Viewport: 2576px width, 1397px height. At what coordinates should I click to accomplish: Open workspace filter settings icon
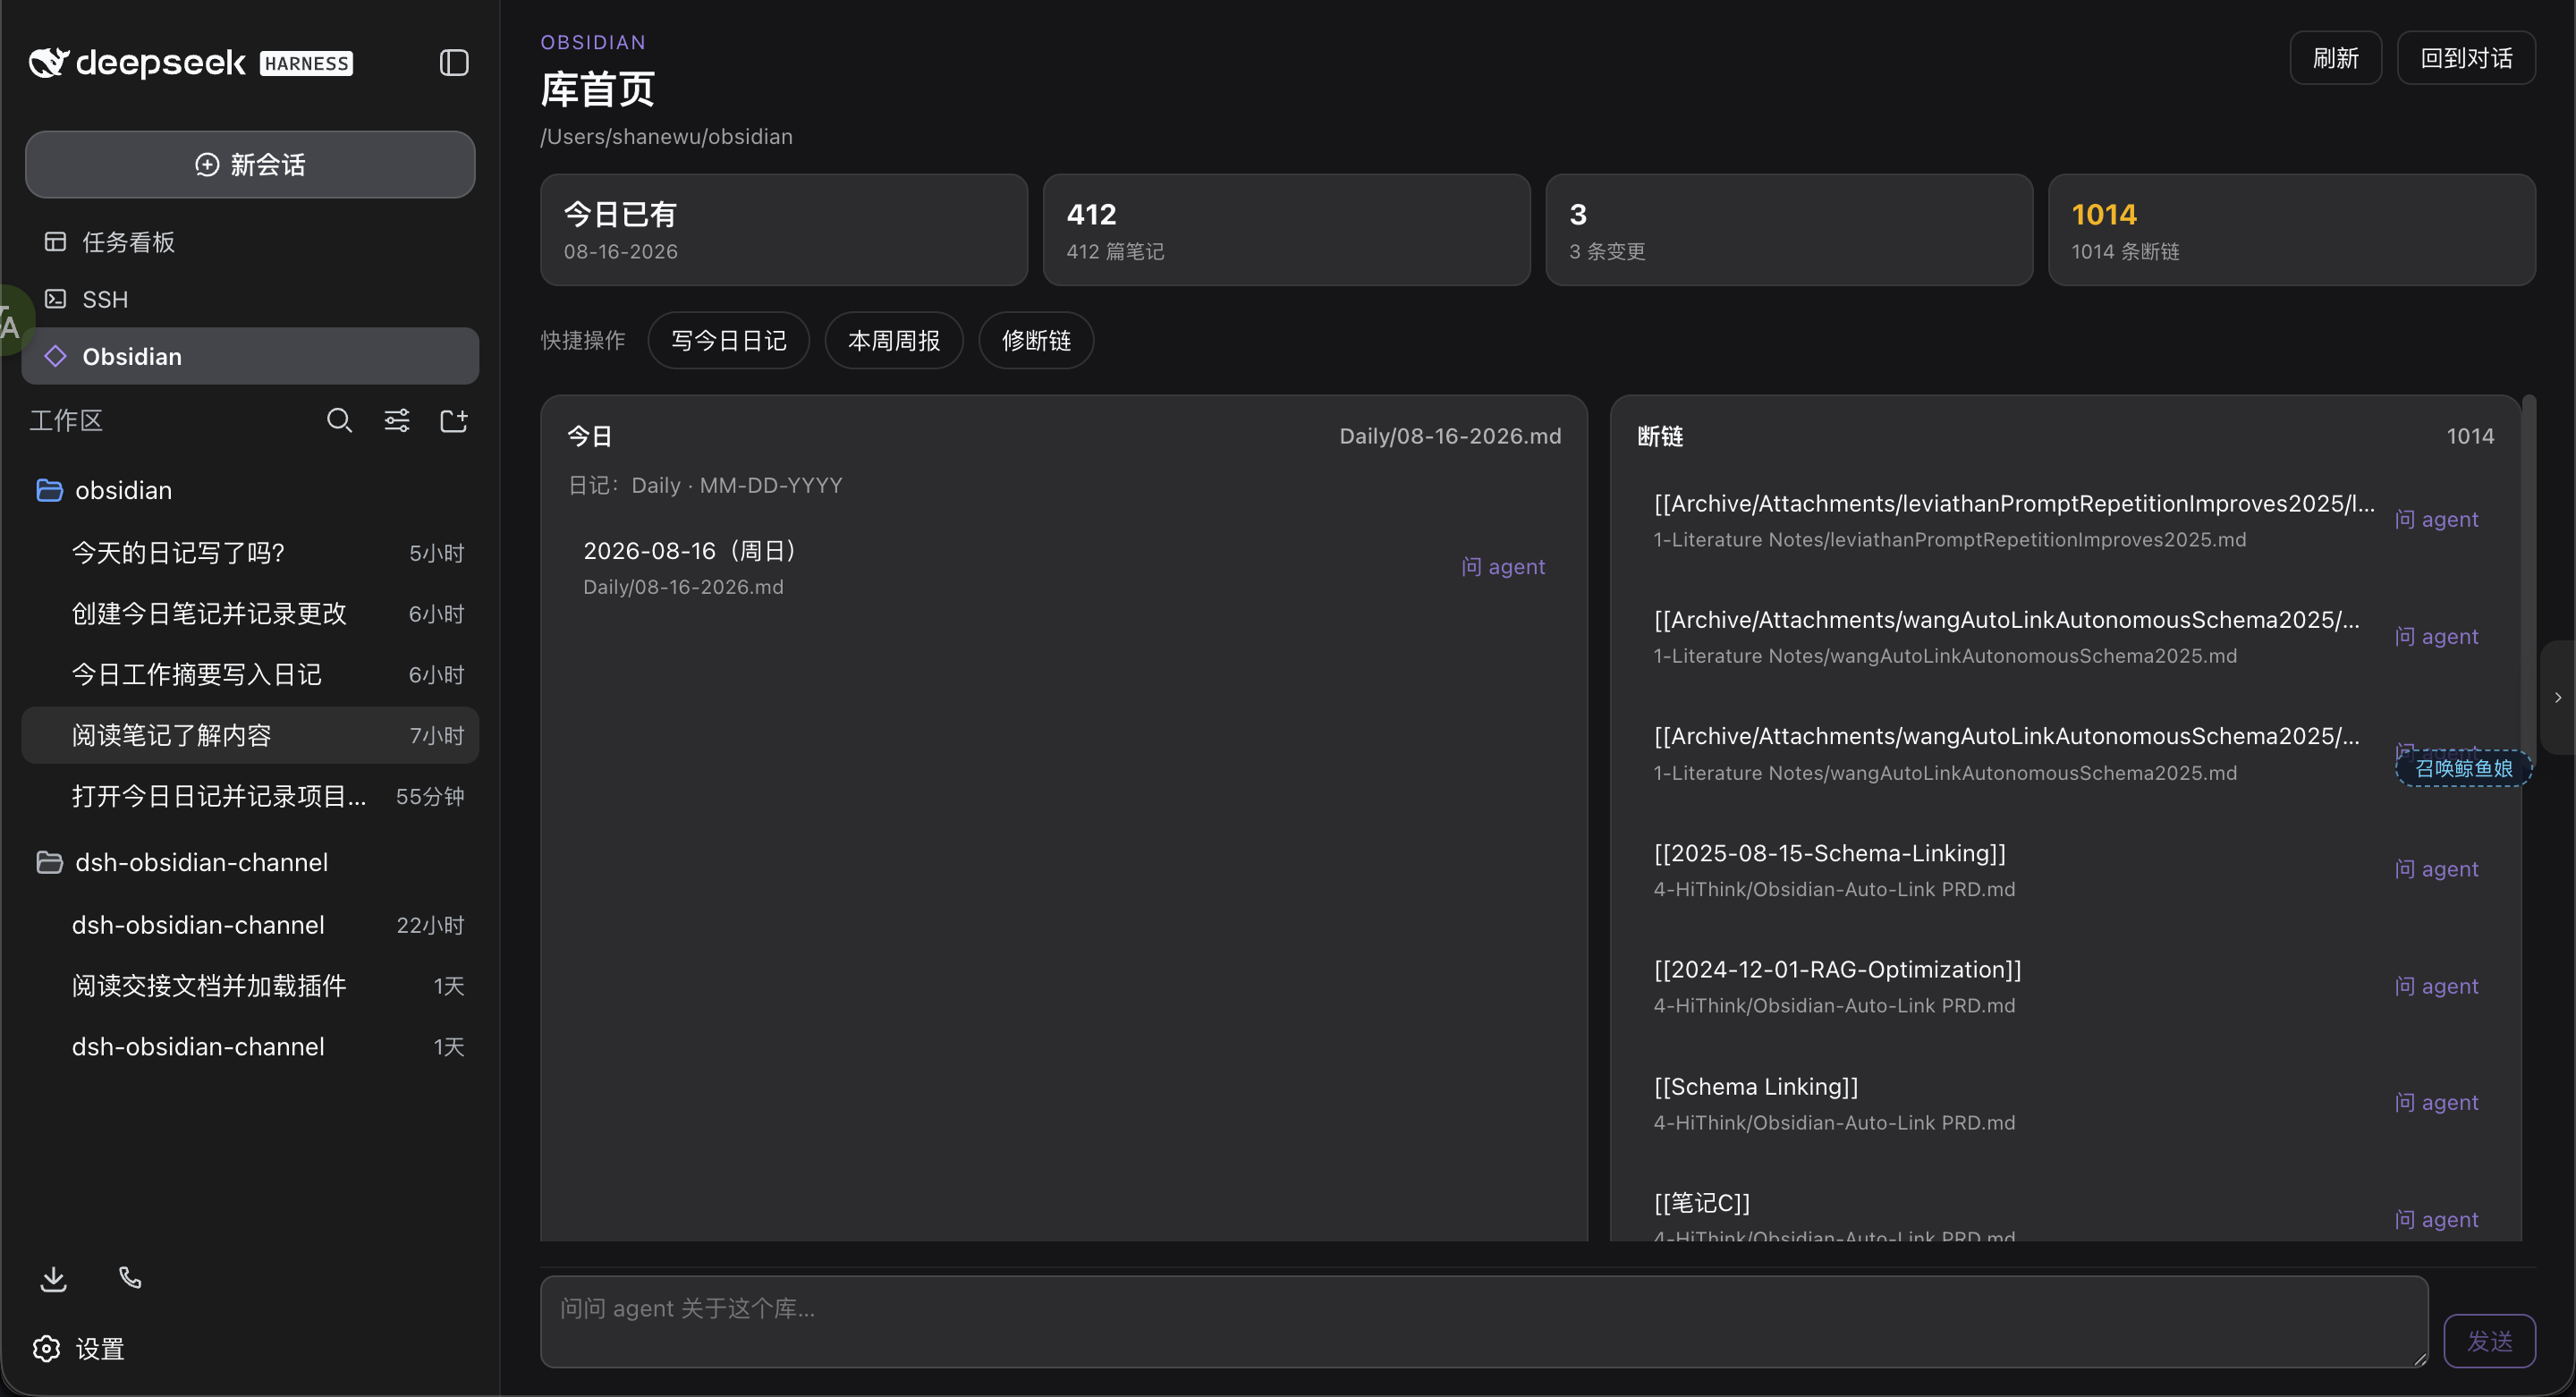[397, 420]
